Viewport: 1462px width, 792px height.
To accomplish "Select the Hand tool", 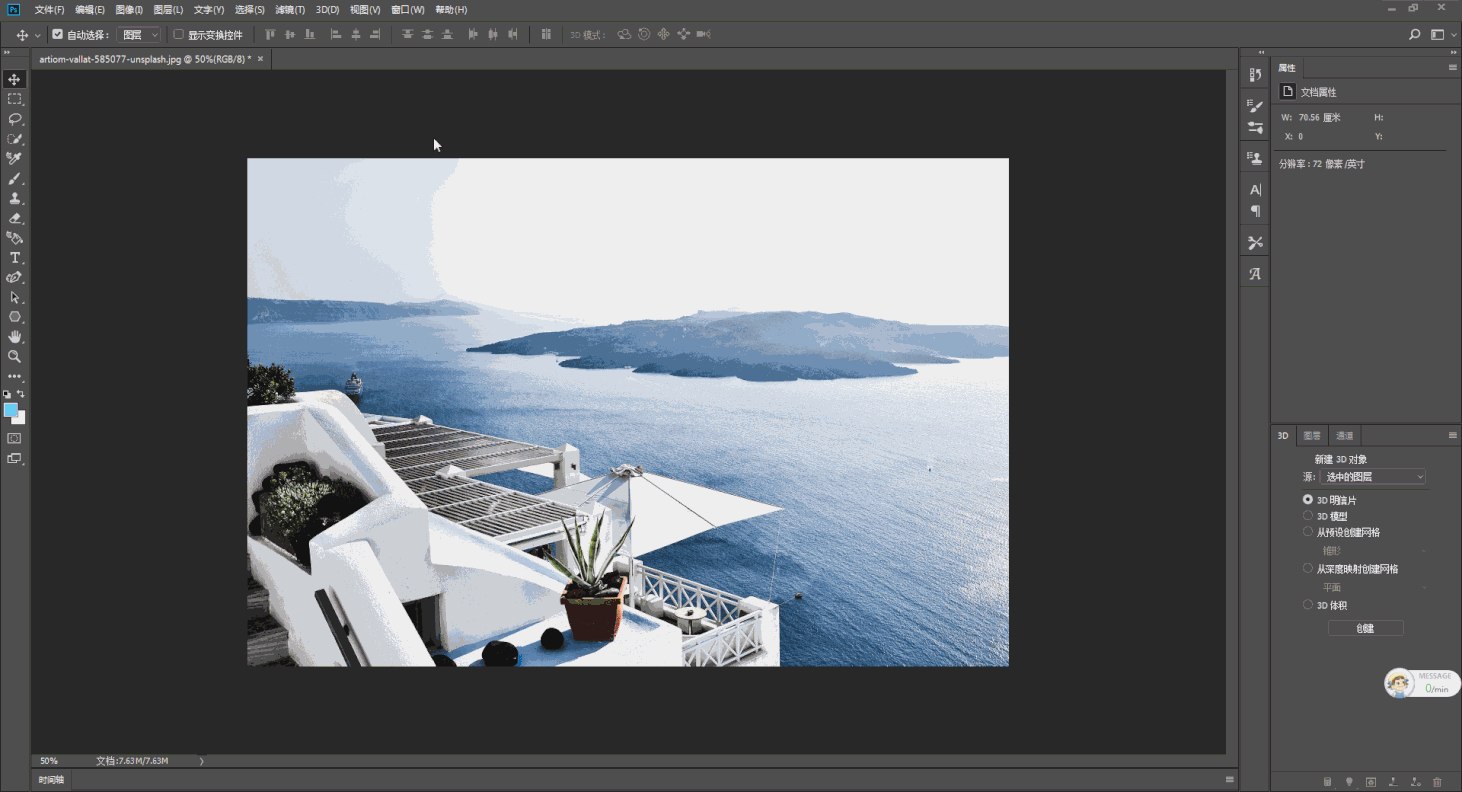I will pyautogui.click(x=14, y=336).
